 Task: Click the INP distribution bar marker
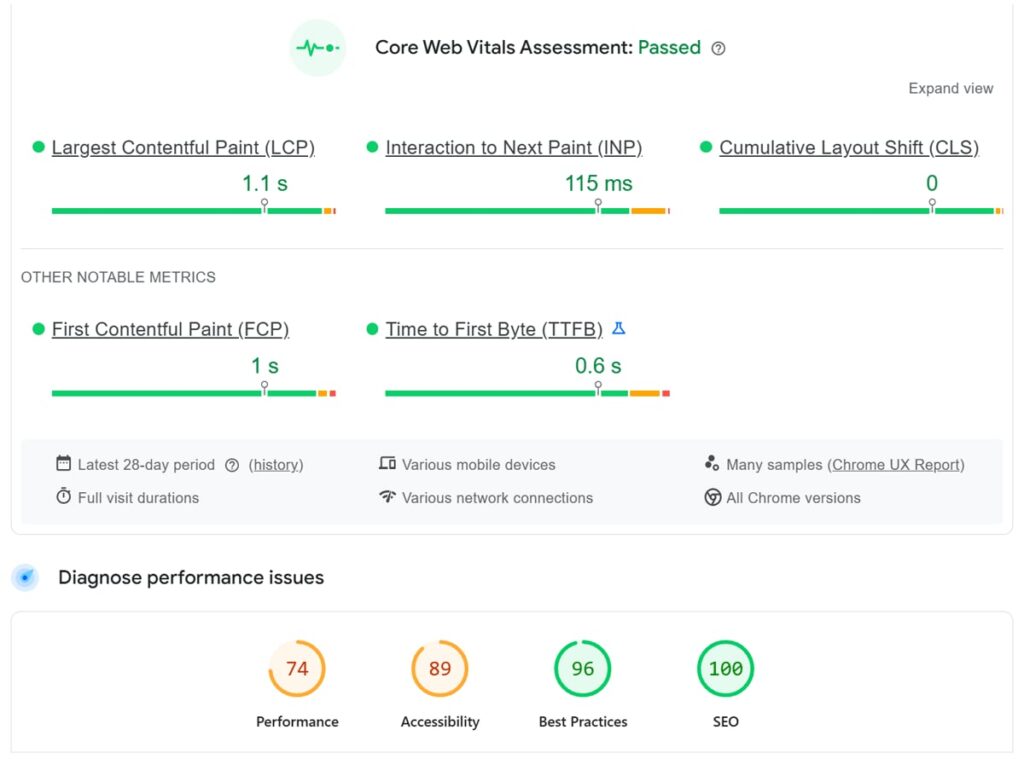click(598, 206)
